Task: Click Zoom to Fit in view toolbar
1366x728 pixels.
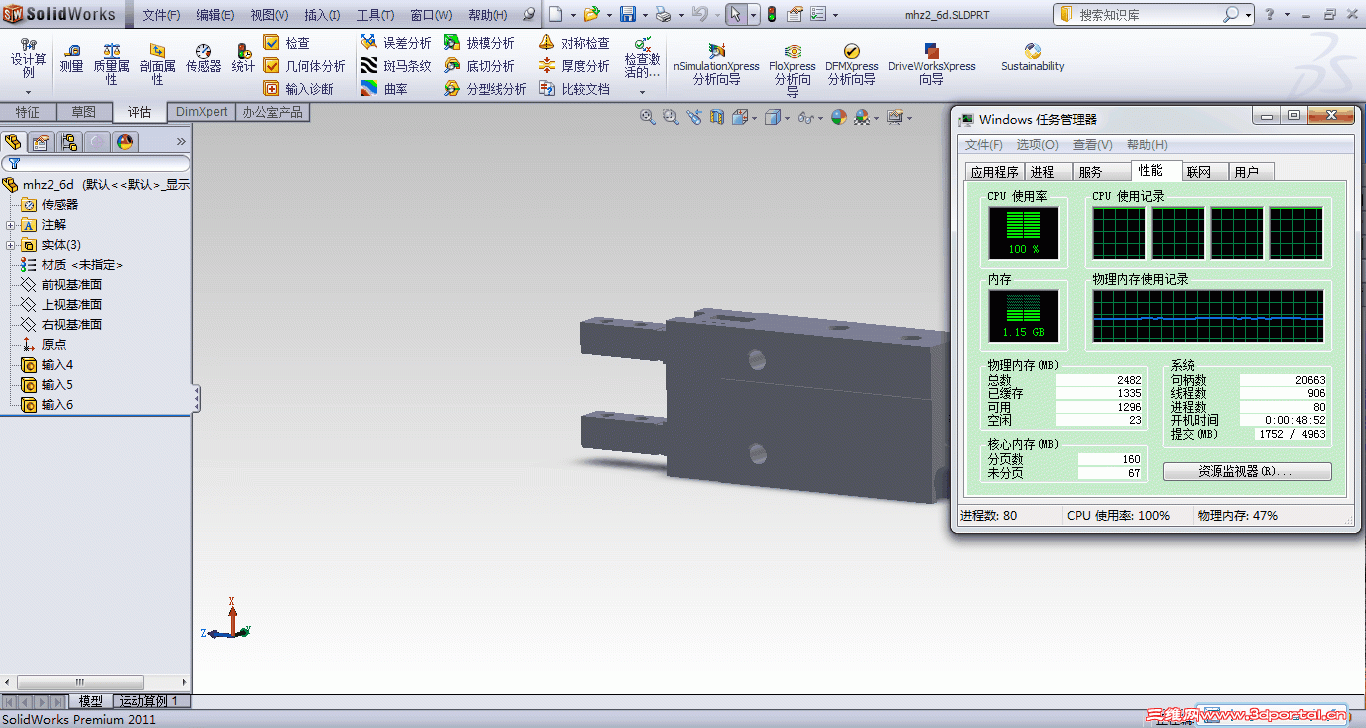Action: (647, 117)
